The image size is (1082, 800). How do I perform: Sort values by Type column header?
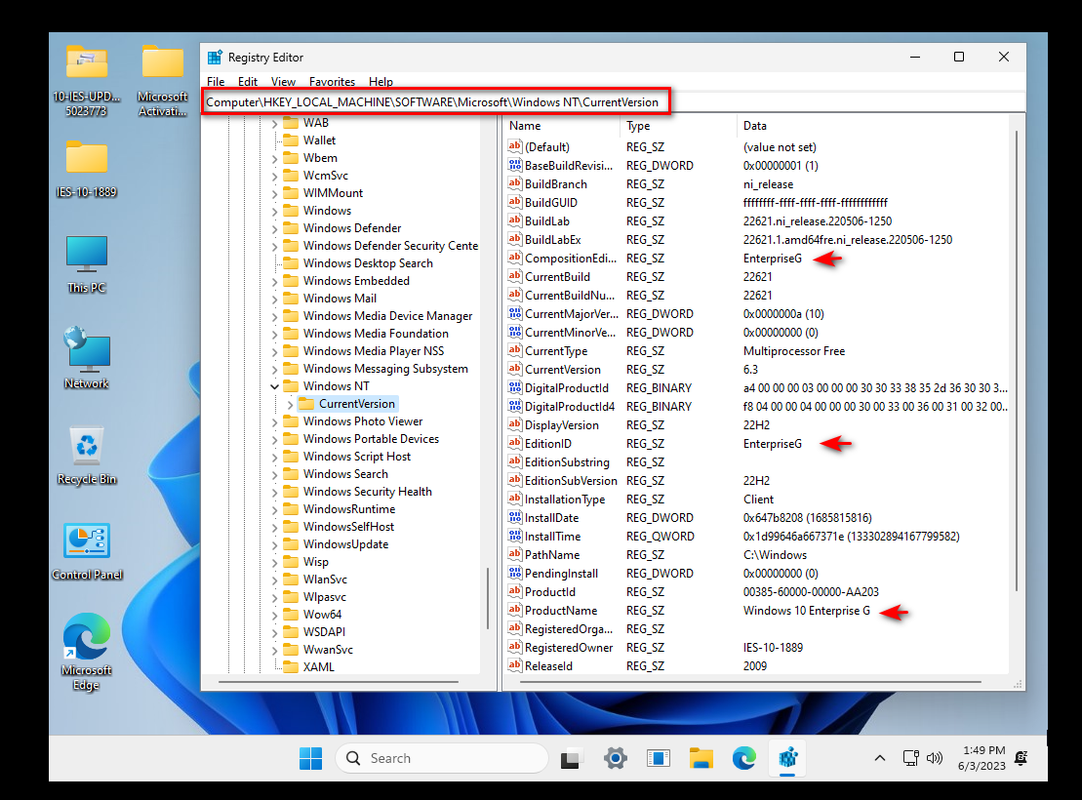pyautogui.click(x=678, y=126)
